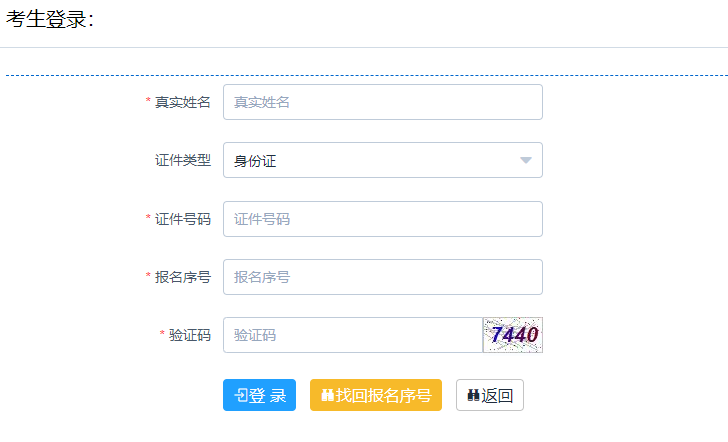Refresh the 7440 captcha image
This screenshot has width=728, height=442.
513,335
